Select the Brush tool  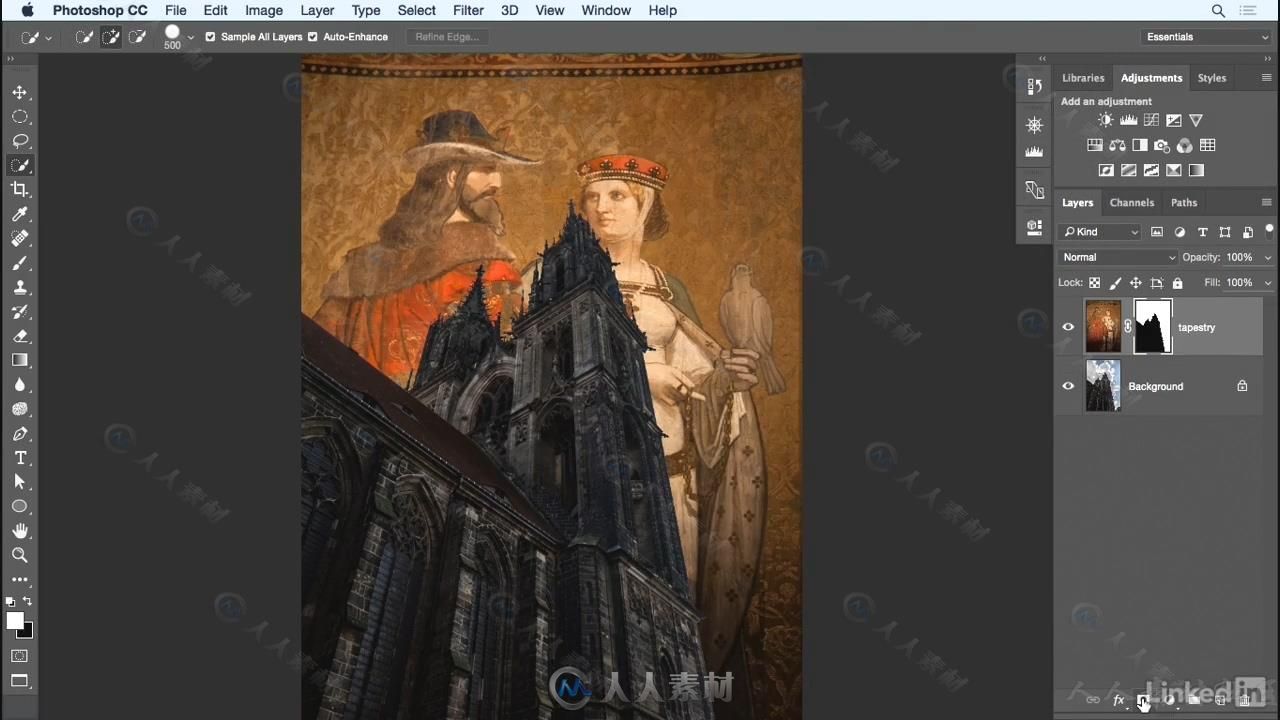(19, 263)
